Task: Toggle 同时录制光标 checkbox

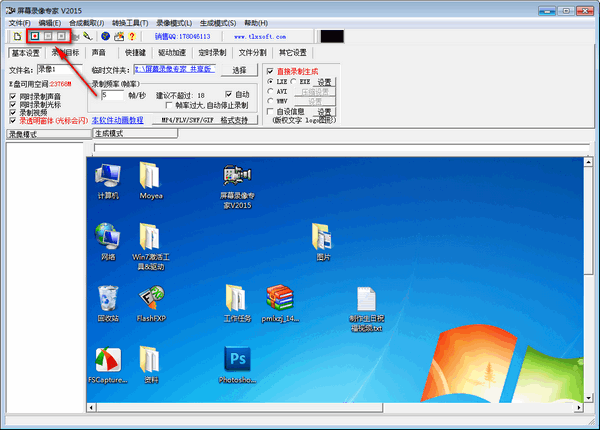Action: pyautogui.click(x=13, y=104)
